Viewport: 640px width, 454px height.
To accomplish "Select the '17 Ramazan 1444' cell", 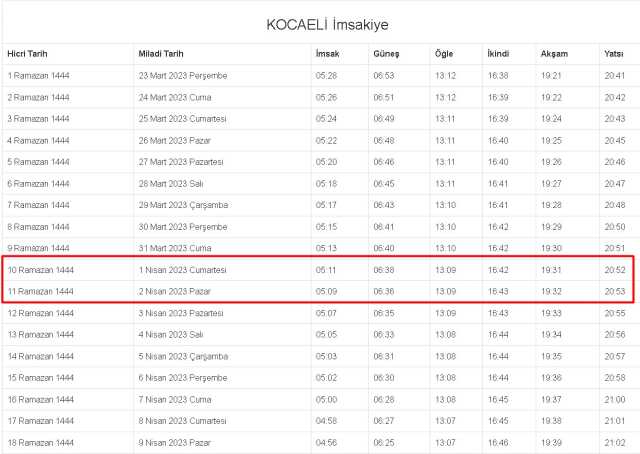I will (41, 421).
